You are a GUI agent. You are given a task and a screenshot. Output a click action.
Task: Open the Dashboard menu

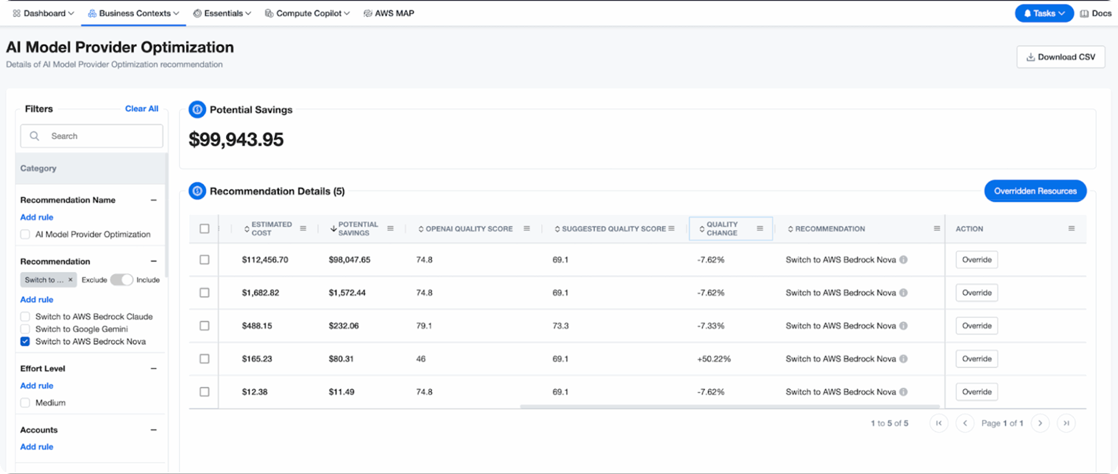coord(43,13)
